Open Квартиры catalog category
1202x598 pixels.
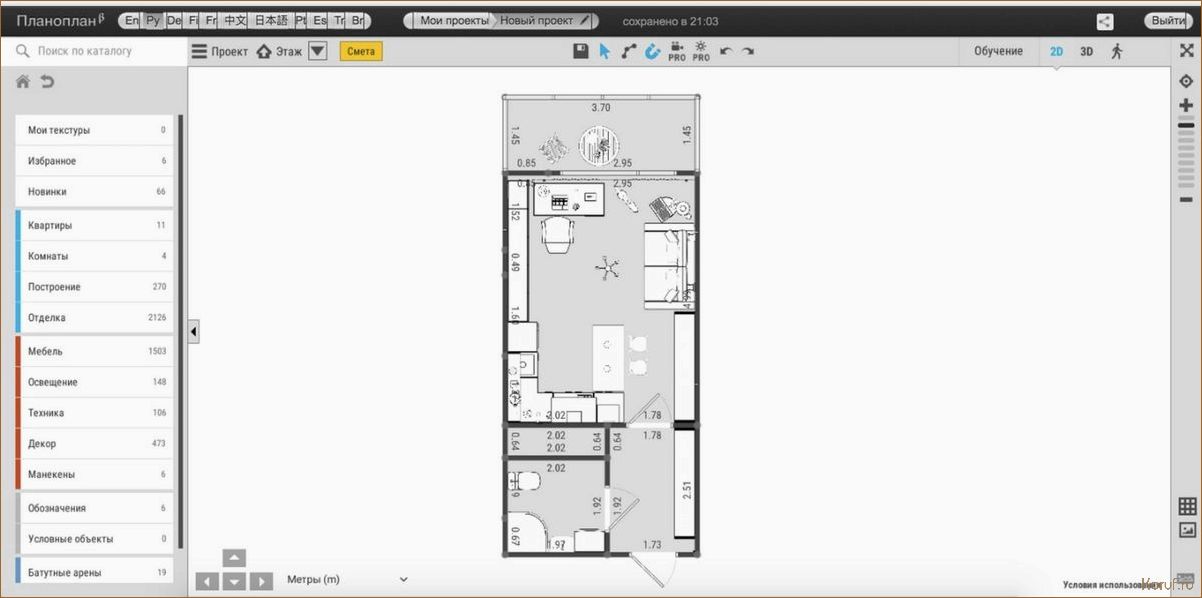(x=95, y=225)
